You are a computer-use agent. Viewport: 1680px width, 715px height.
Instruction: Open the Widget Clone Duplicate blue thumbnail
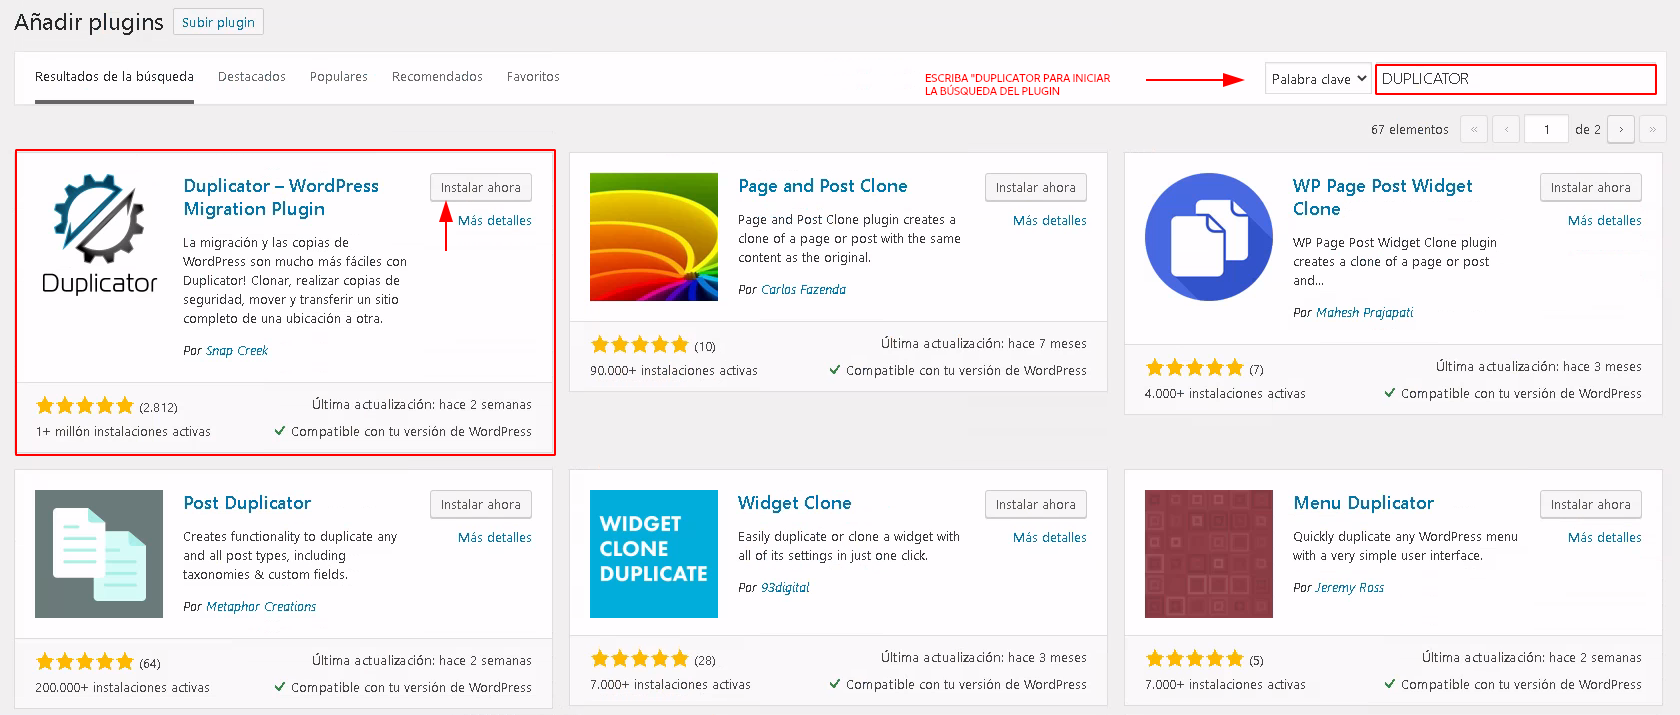click(x=654, y=554)
